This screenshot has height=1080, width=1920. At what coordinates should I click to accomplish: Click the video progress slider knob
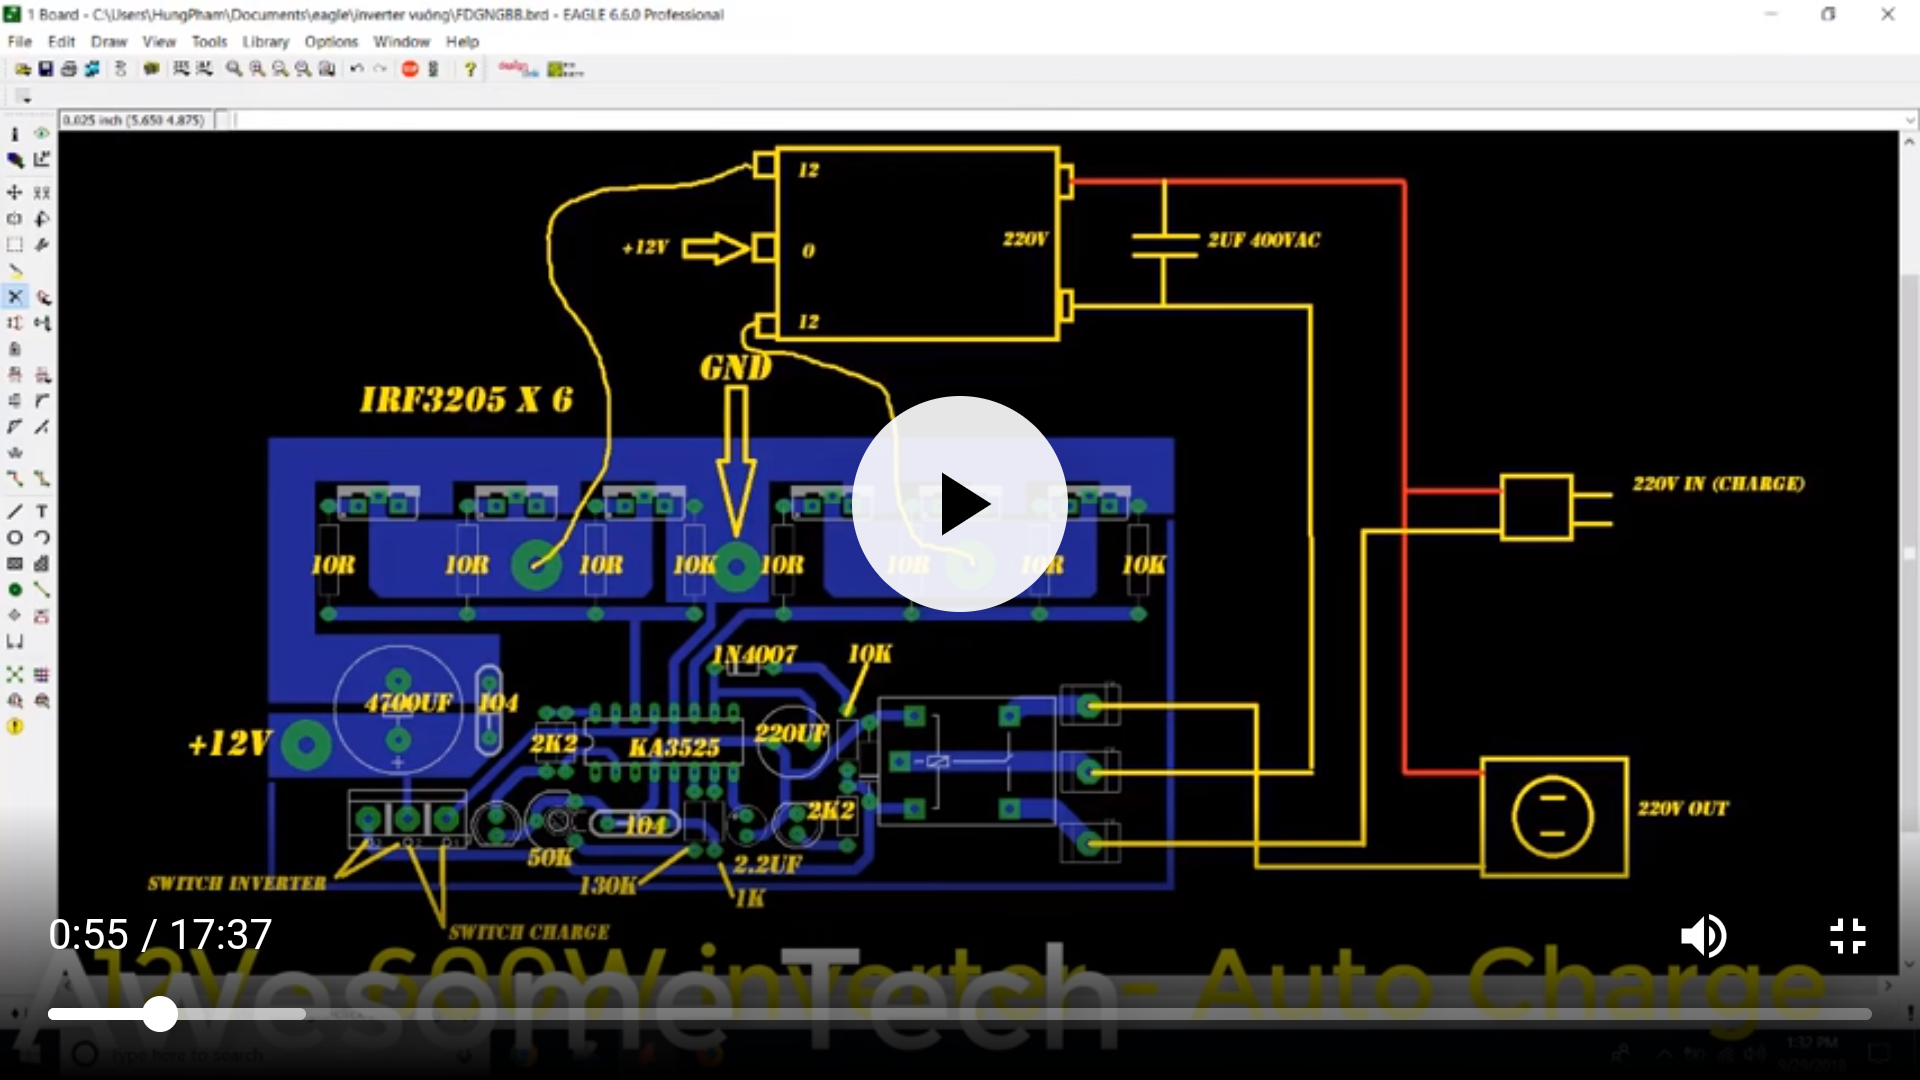(160, 1014)
